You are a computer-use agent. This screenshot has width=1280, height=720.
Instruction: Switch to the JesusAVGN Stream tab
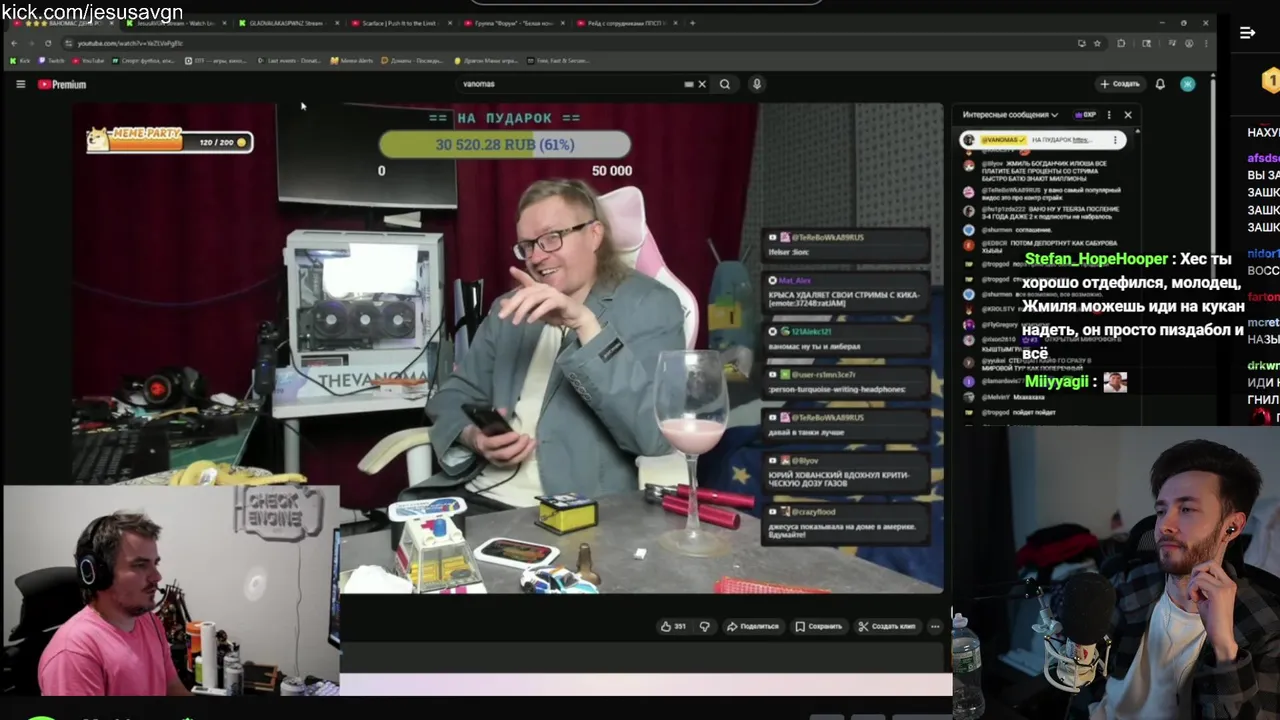pyautogui.click(x=175, y=22)
